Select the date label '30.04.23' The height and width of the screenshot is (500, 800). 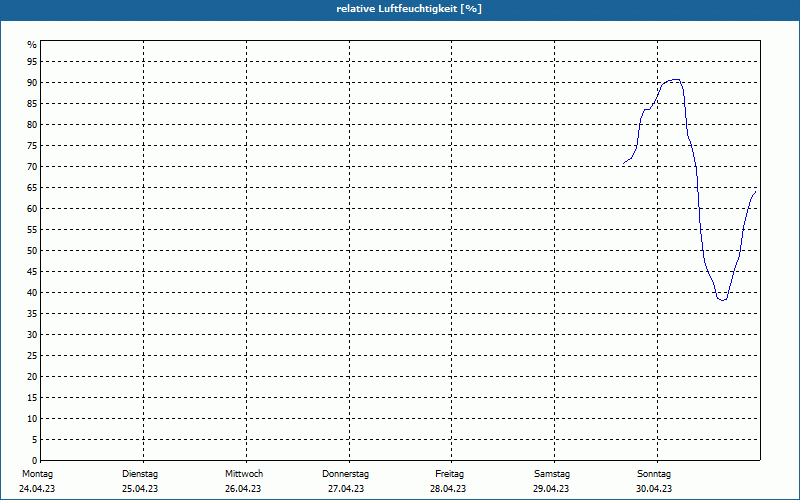(x=654, y=489)
